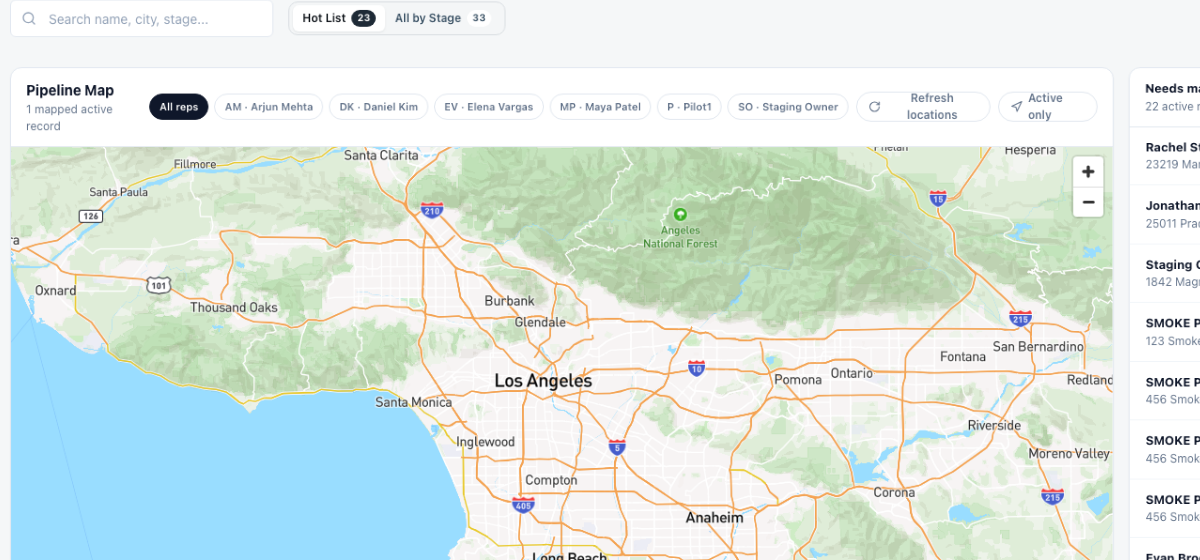Filter map by AM · Arjun Mehta

(269, 107)
